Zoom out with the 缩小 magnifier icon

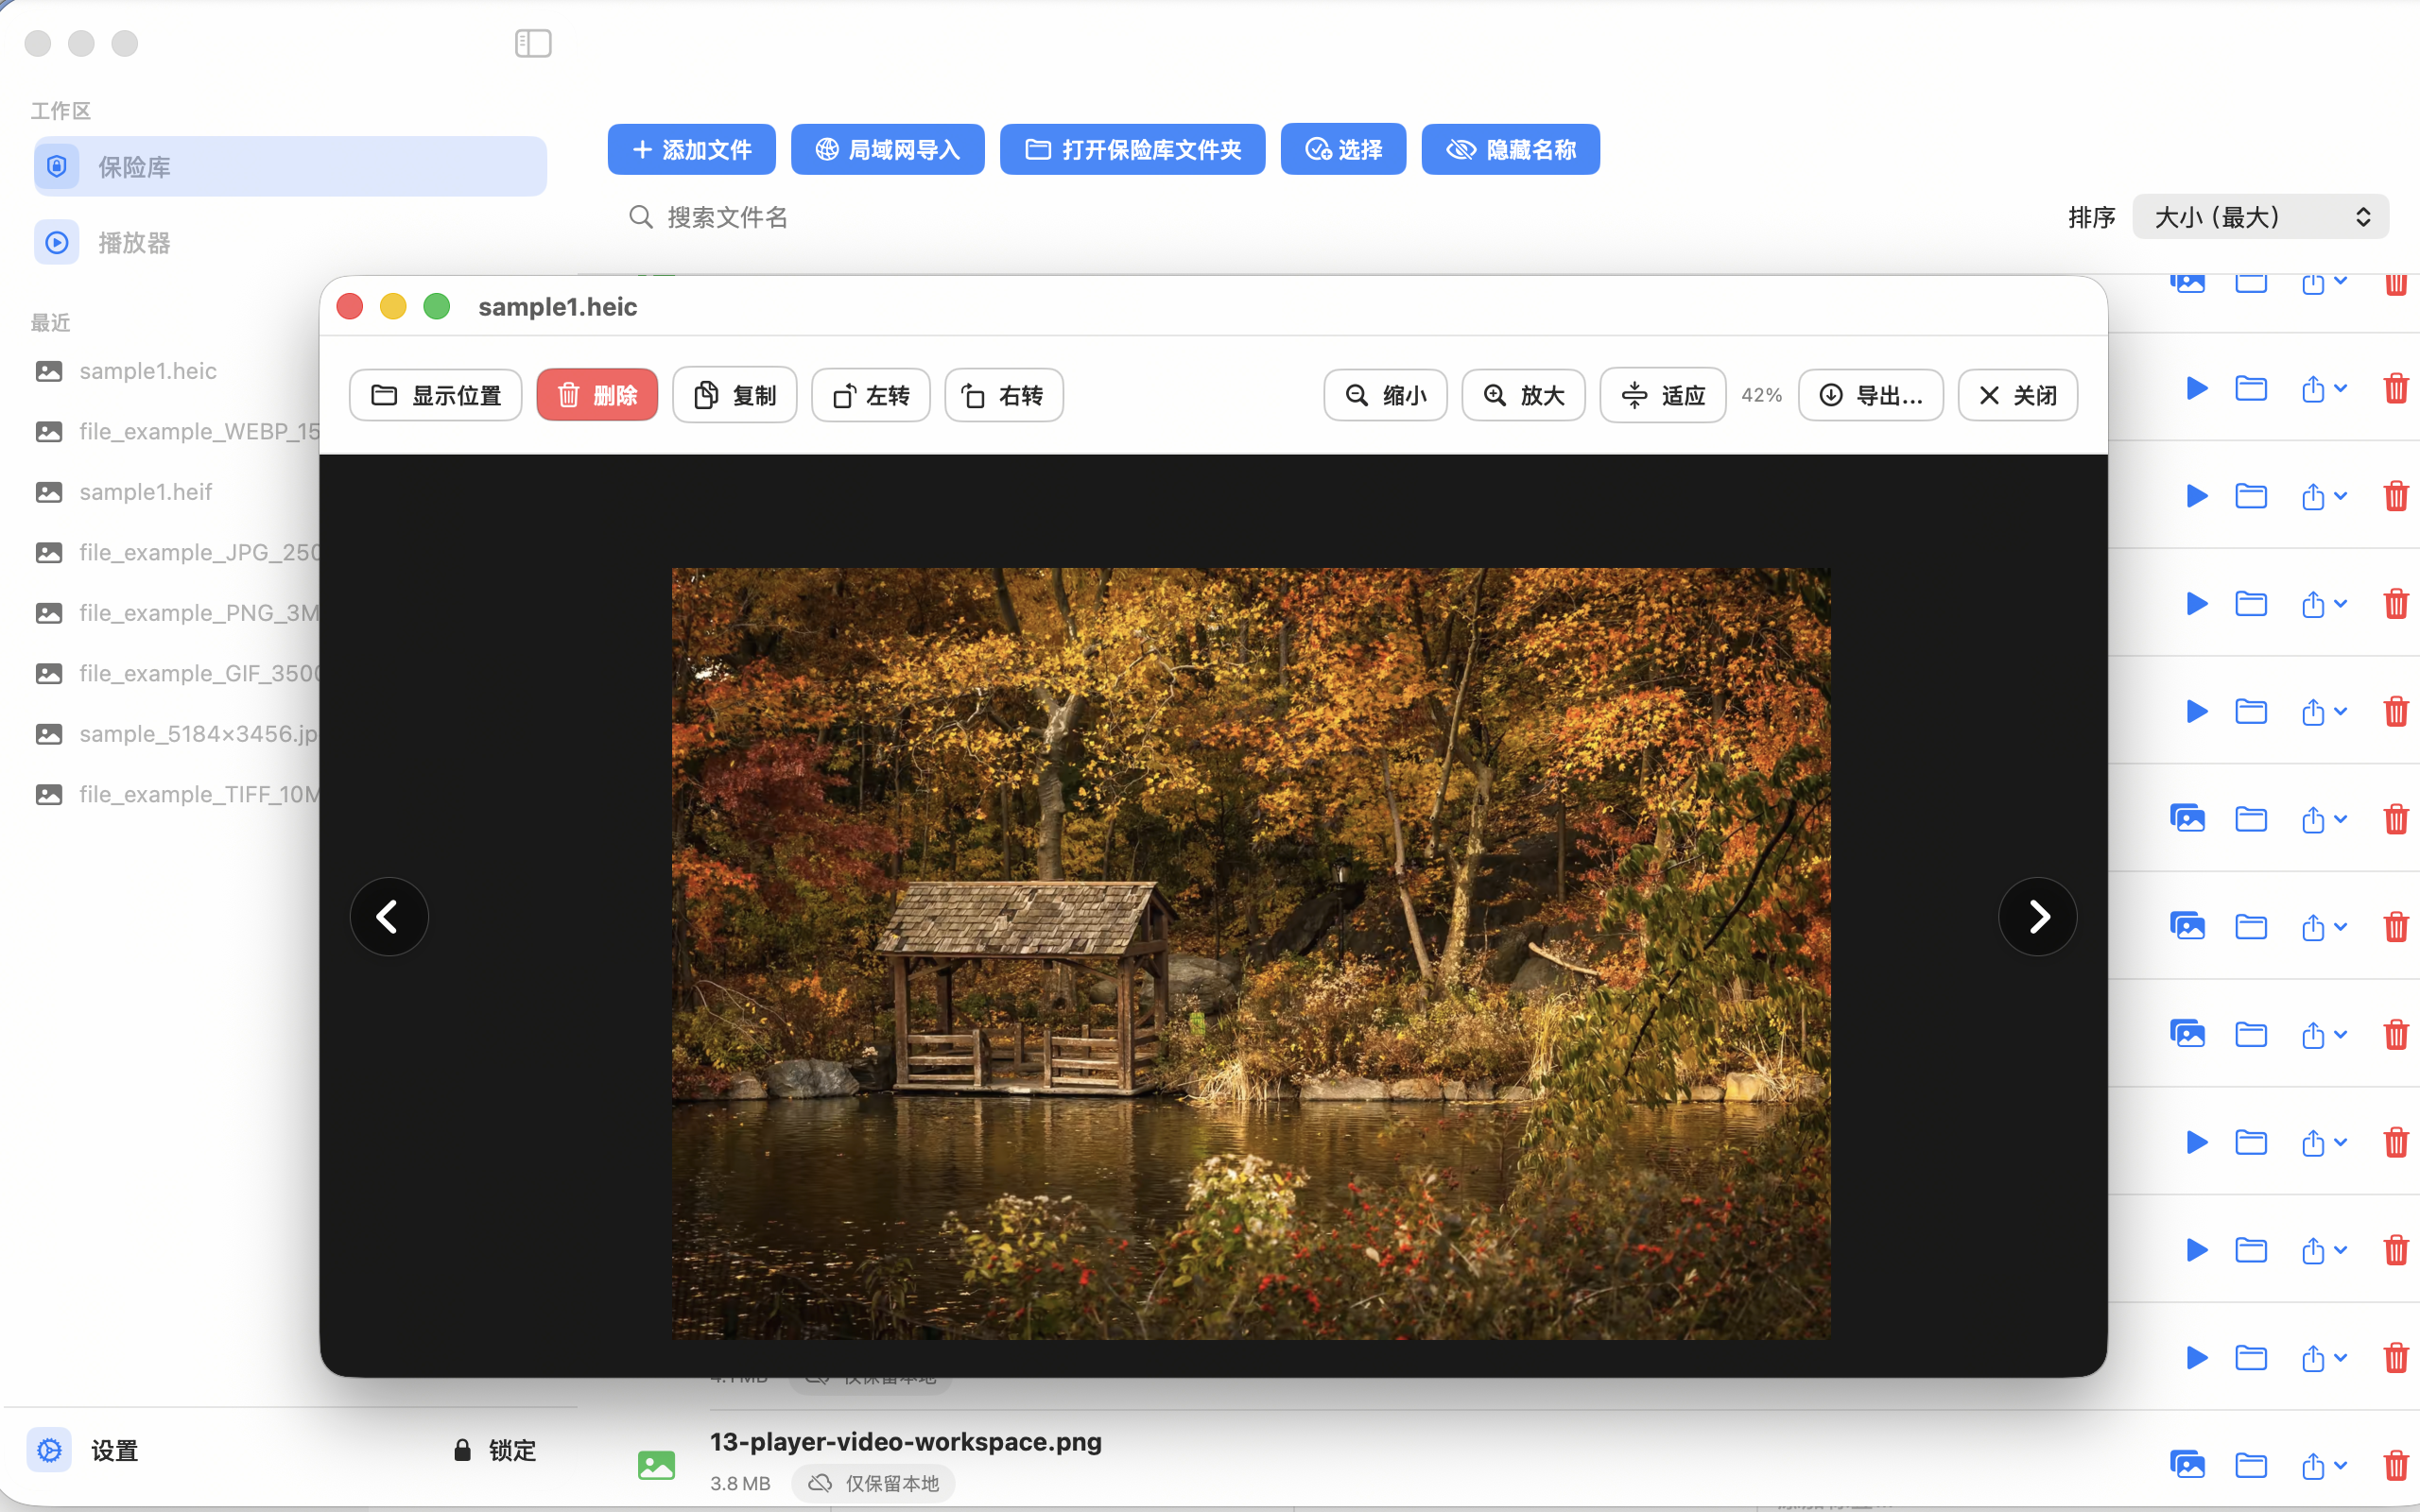click(1384, 395)
